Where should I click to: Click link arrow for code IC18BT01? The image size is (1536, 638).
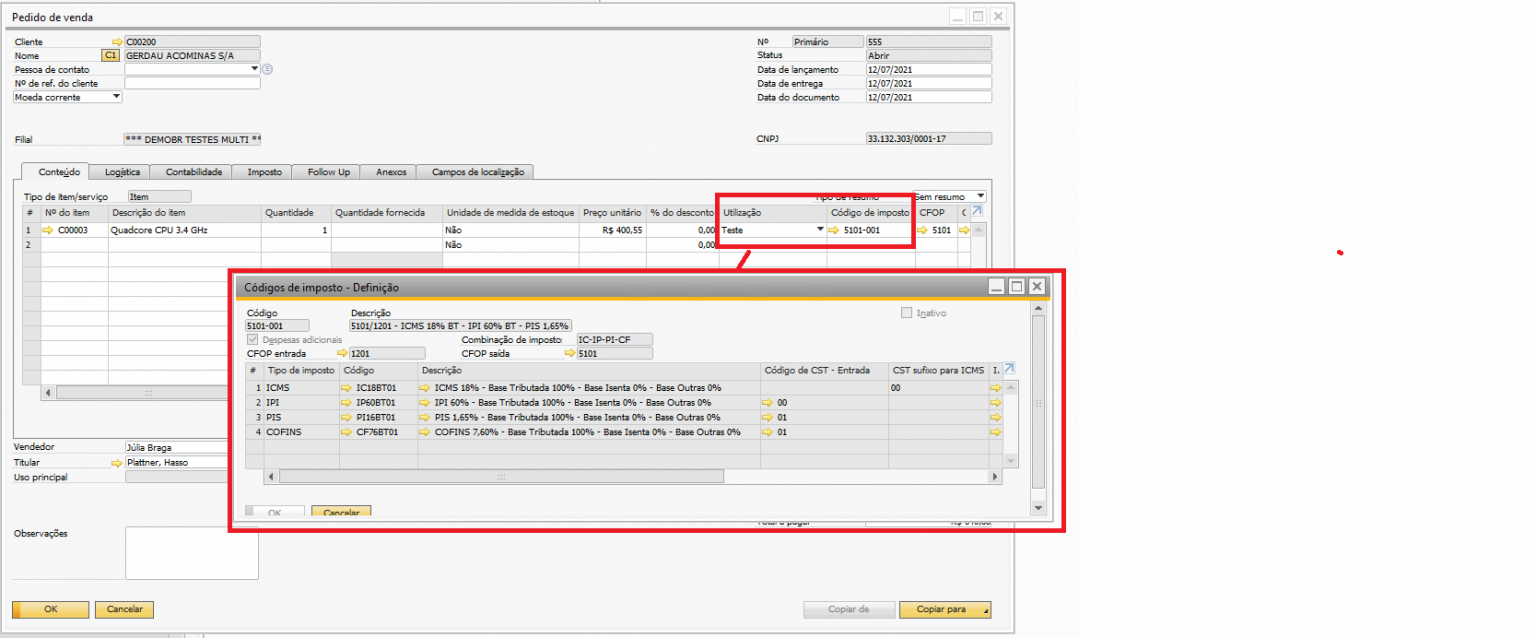pyautogui.click(x=346, y=387)
